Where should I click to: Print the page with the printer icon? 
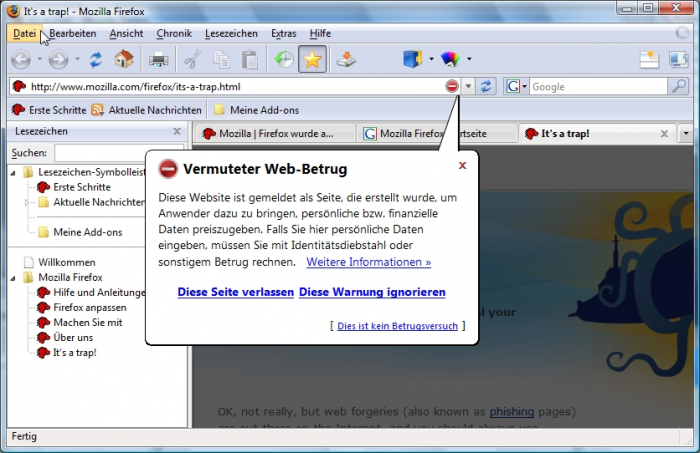coord(158,59)
